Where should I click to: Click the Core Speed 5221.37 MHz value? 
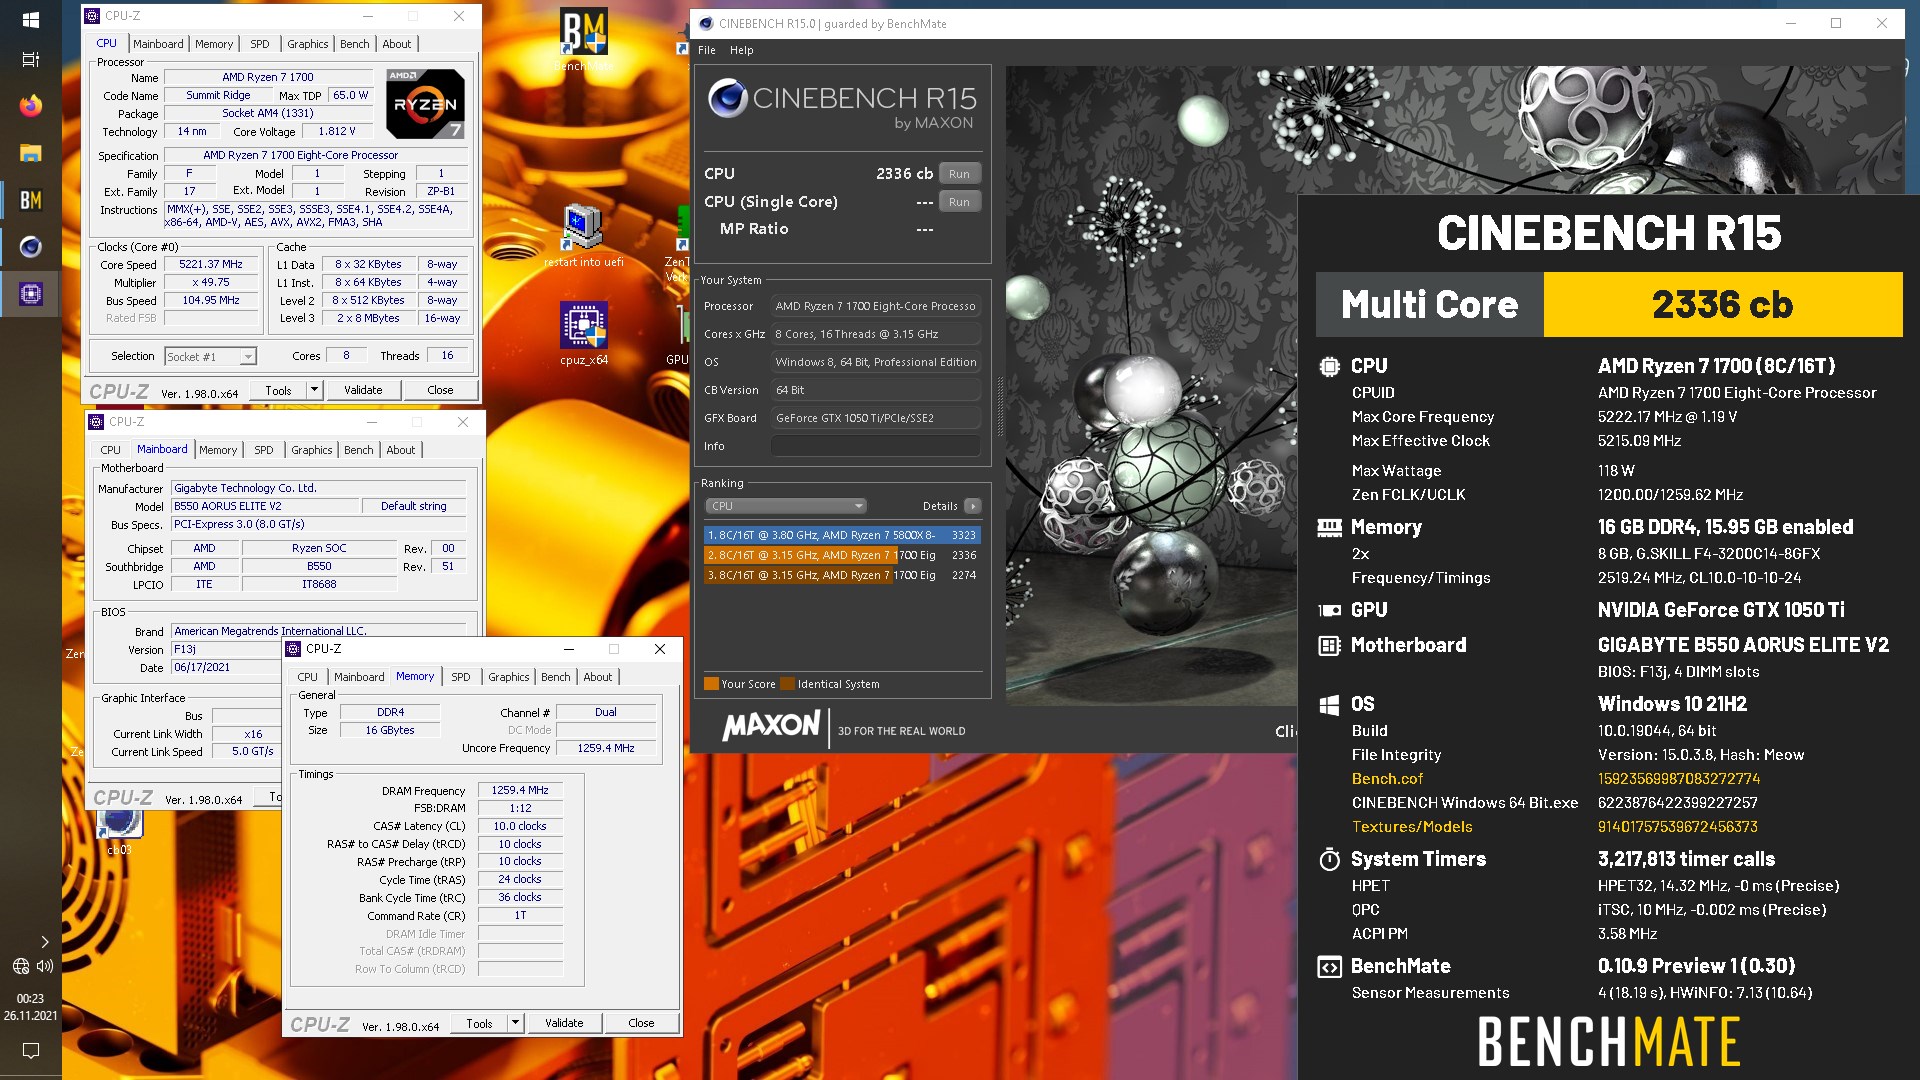click(211, 264)
